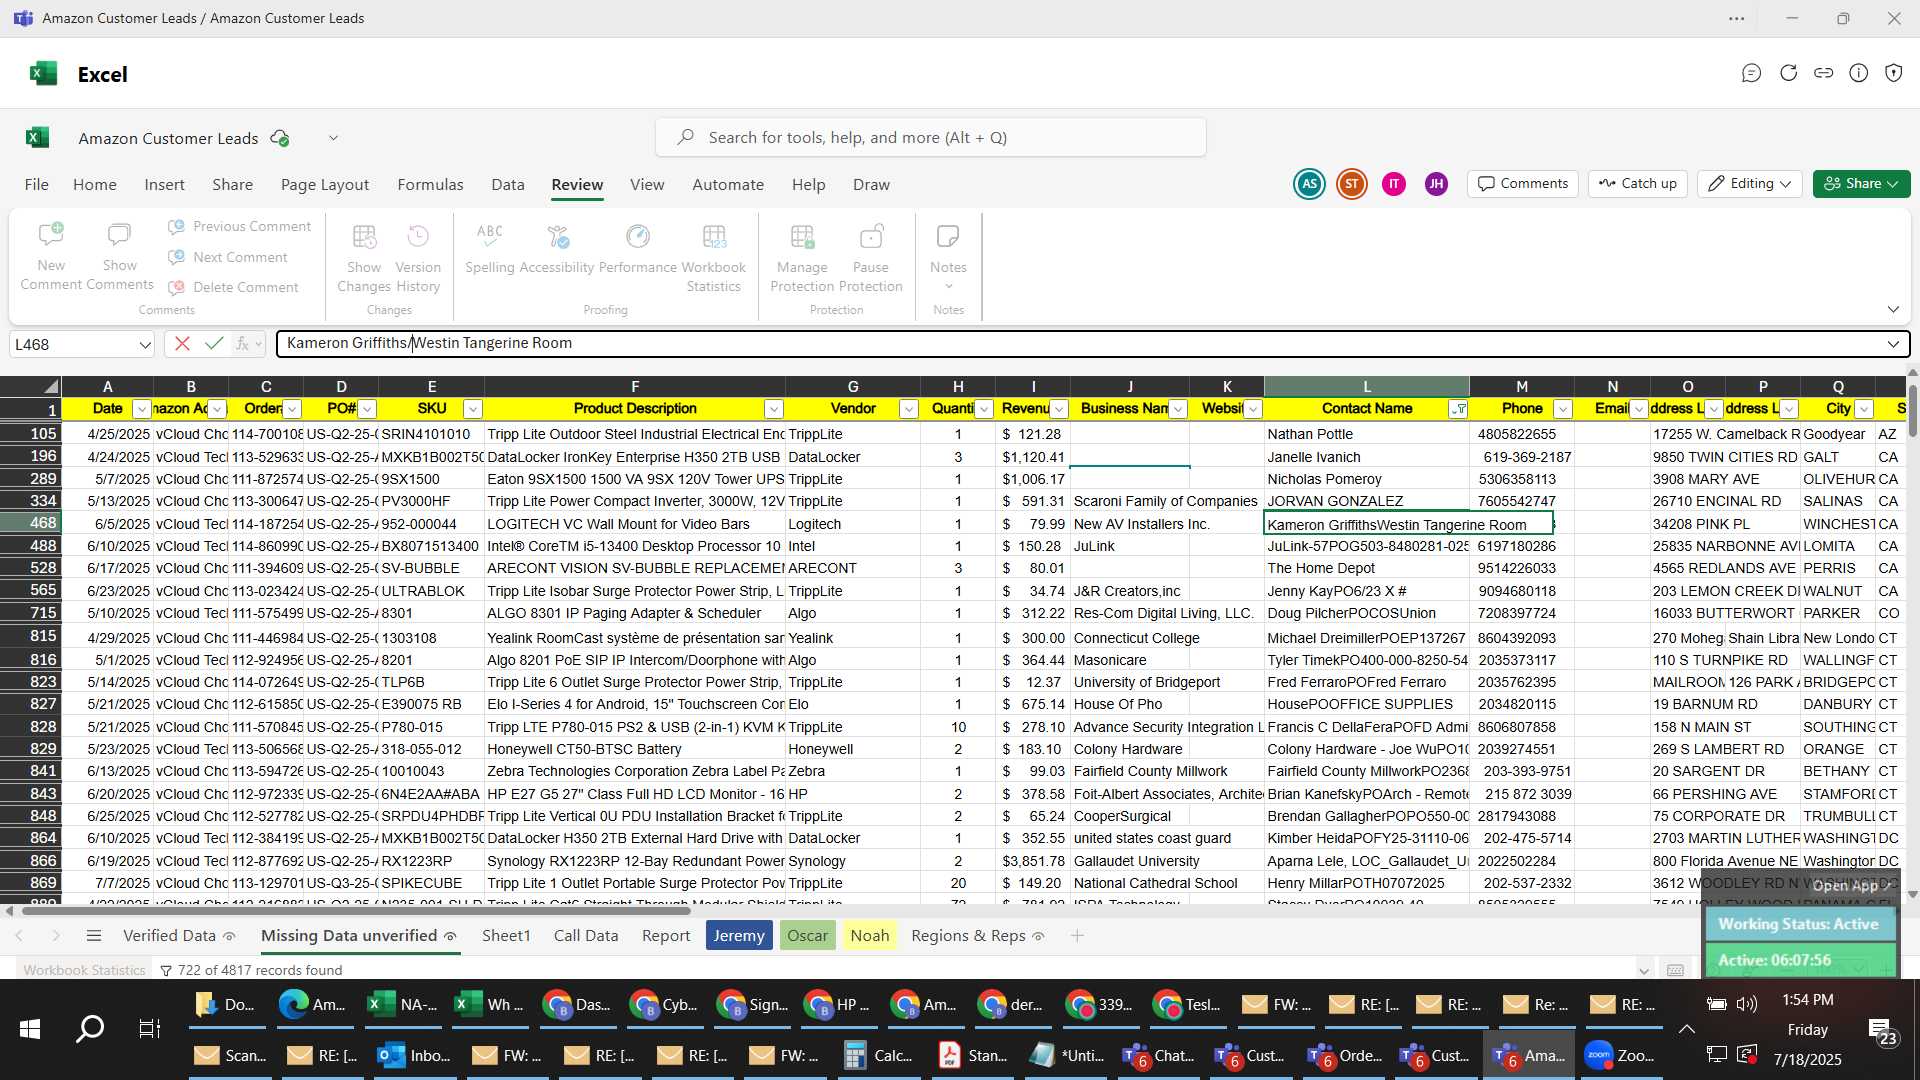
Task: Click Delete Comment in ribbon
Action: click(x=234, y=287)
